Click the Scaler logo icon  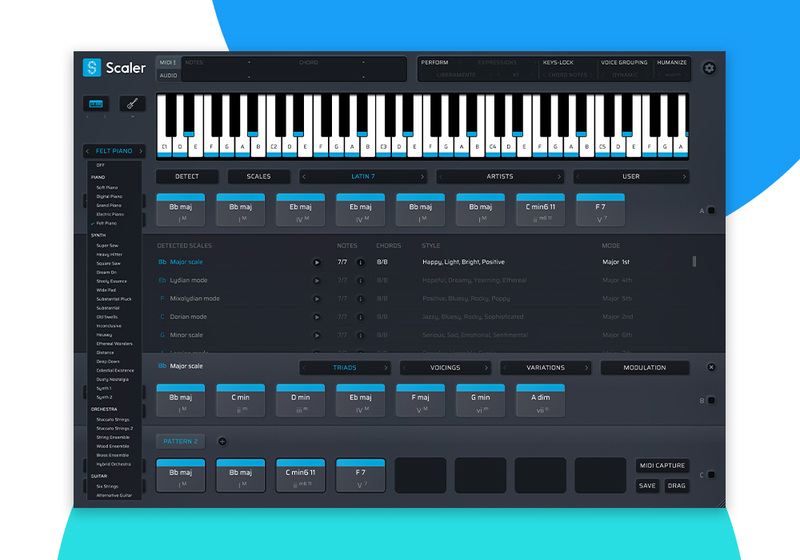[x=92, y=67]
